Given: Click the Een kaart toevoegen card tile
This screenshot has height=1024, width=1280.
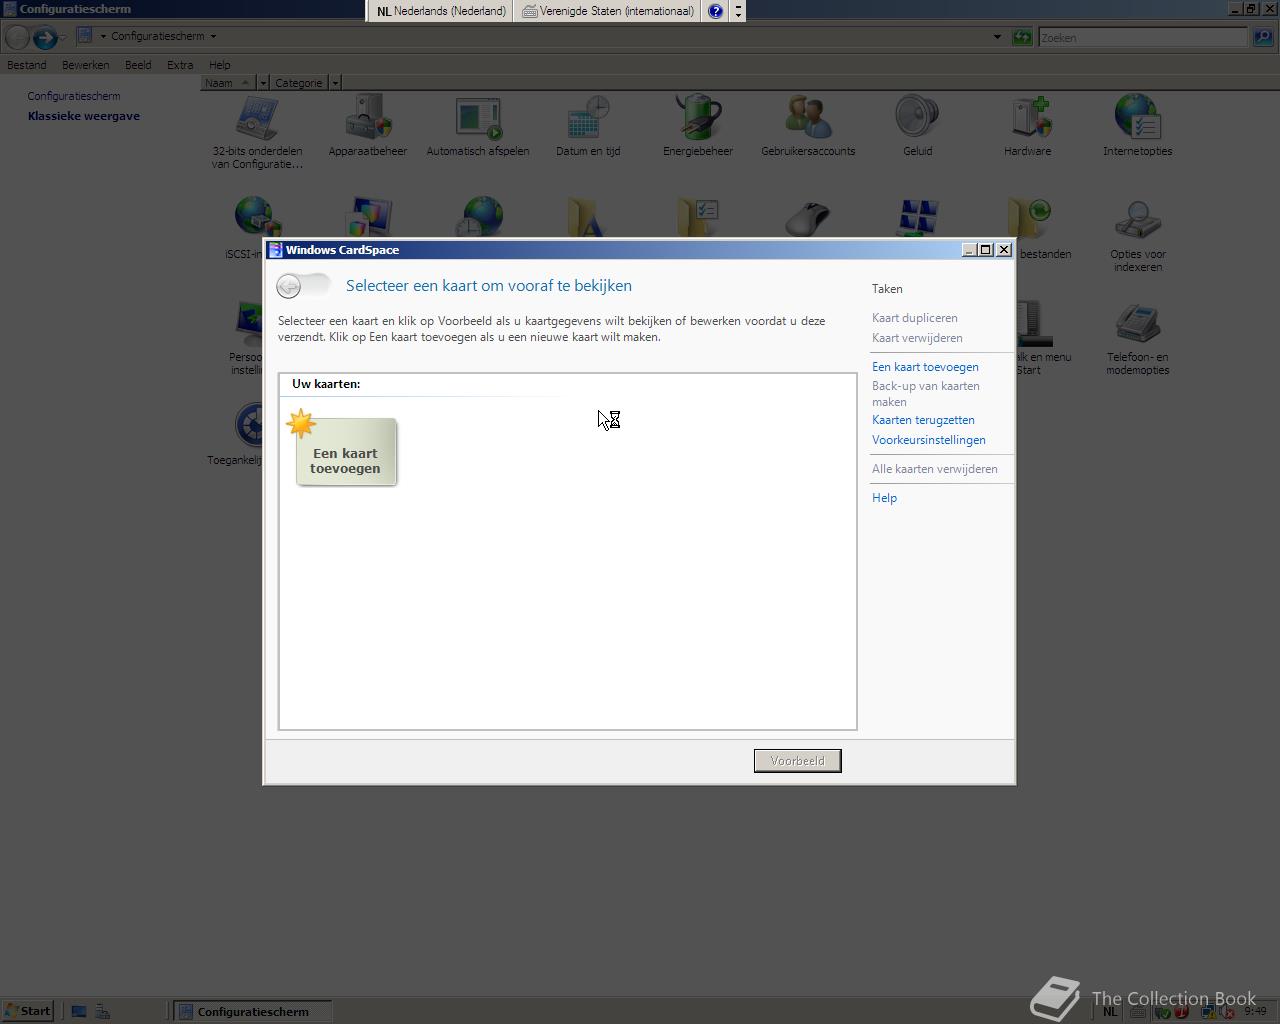Looking at the screenshot, I should point(346,452).
